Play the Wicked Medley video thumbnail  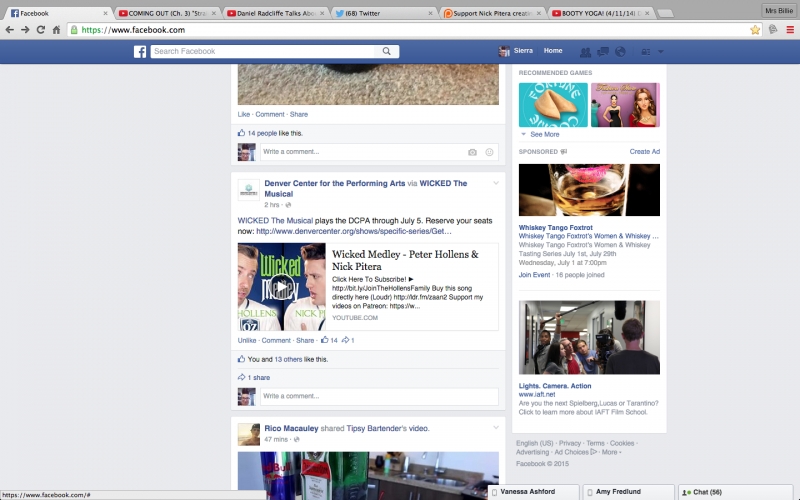point(282,287)
